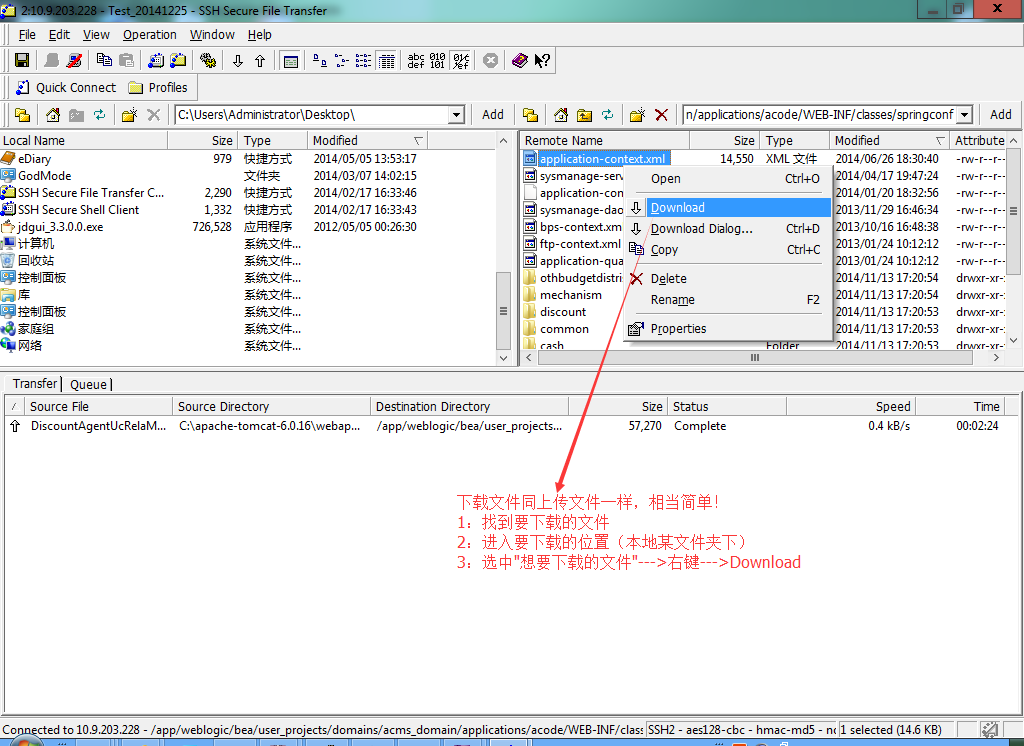1024x746 pixels.
Task: Switch to List view icon
Action: [x=364, y=61]
